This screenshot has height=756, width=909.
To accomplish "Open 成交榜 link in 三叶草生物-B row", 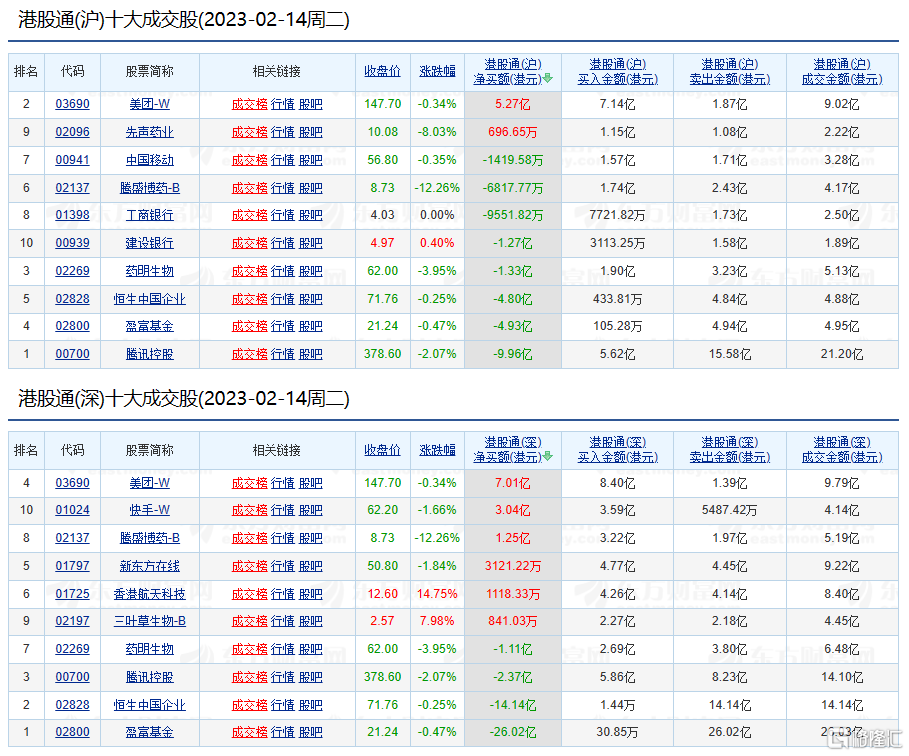I will click(x=249, y=621).
